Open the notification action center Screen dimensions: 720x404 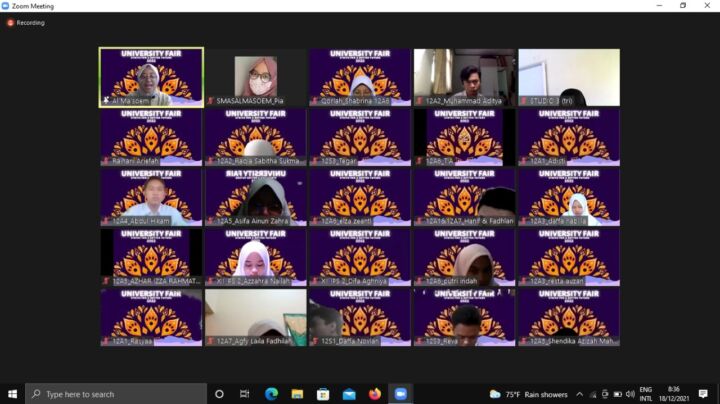pyautogui.click(x=703, y=394)
